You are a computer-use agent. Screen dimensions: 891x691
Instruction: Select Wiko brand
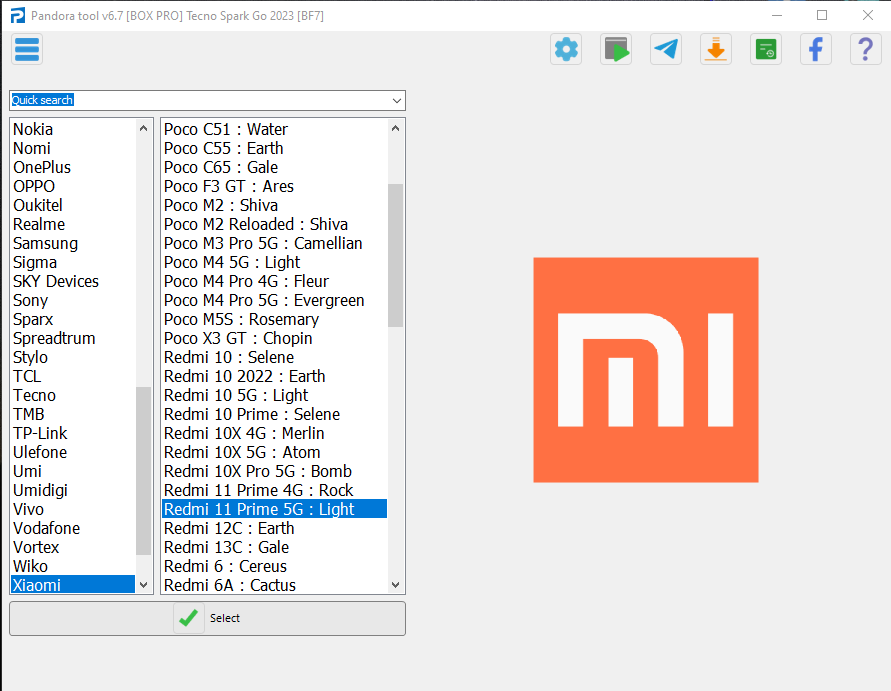(73, 566)
